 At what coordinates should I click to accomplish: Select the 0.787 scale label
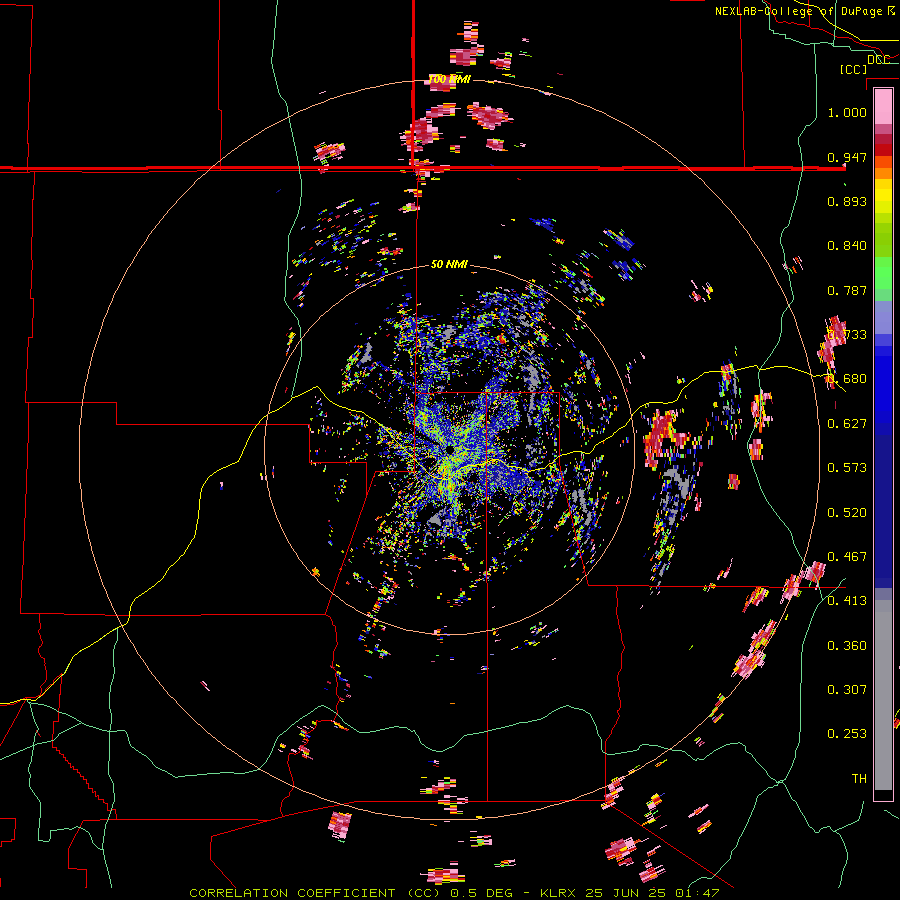(x=847, y=290)
